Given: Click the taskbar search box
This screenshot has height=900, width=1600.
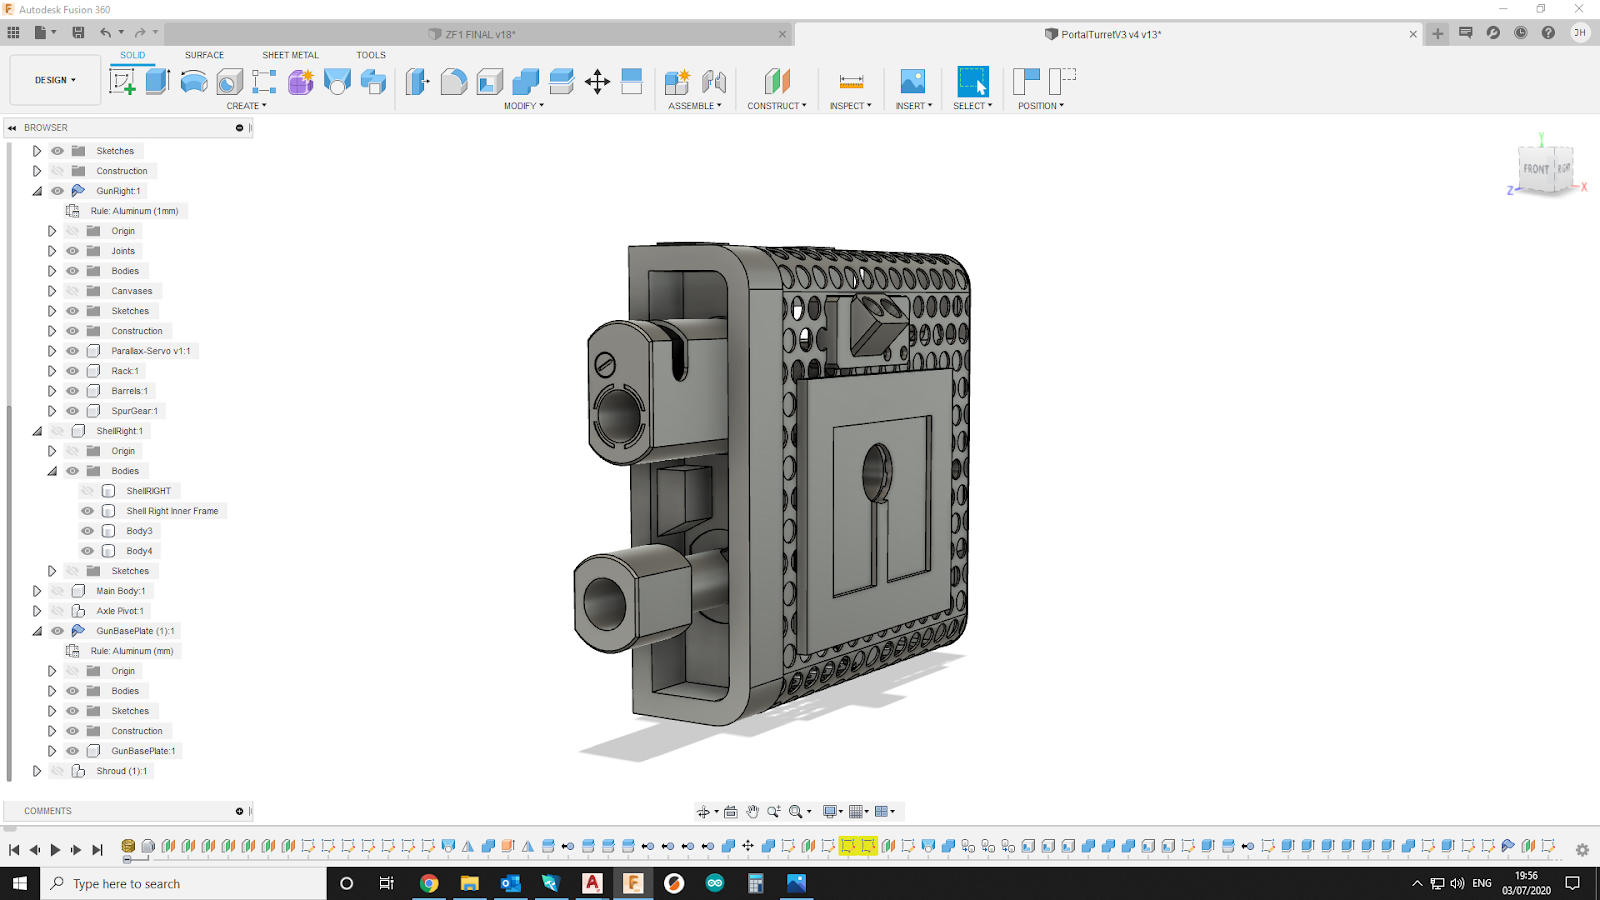Looking at the screenshot, I should [184, 883].
